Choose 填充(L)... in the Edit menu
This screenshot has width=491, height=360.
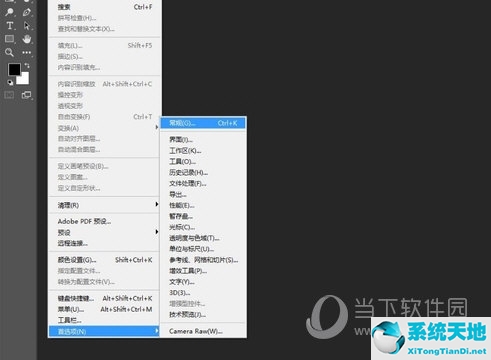pos(105,45)
